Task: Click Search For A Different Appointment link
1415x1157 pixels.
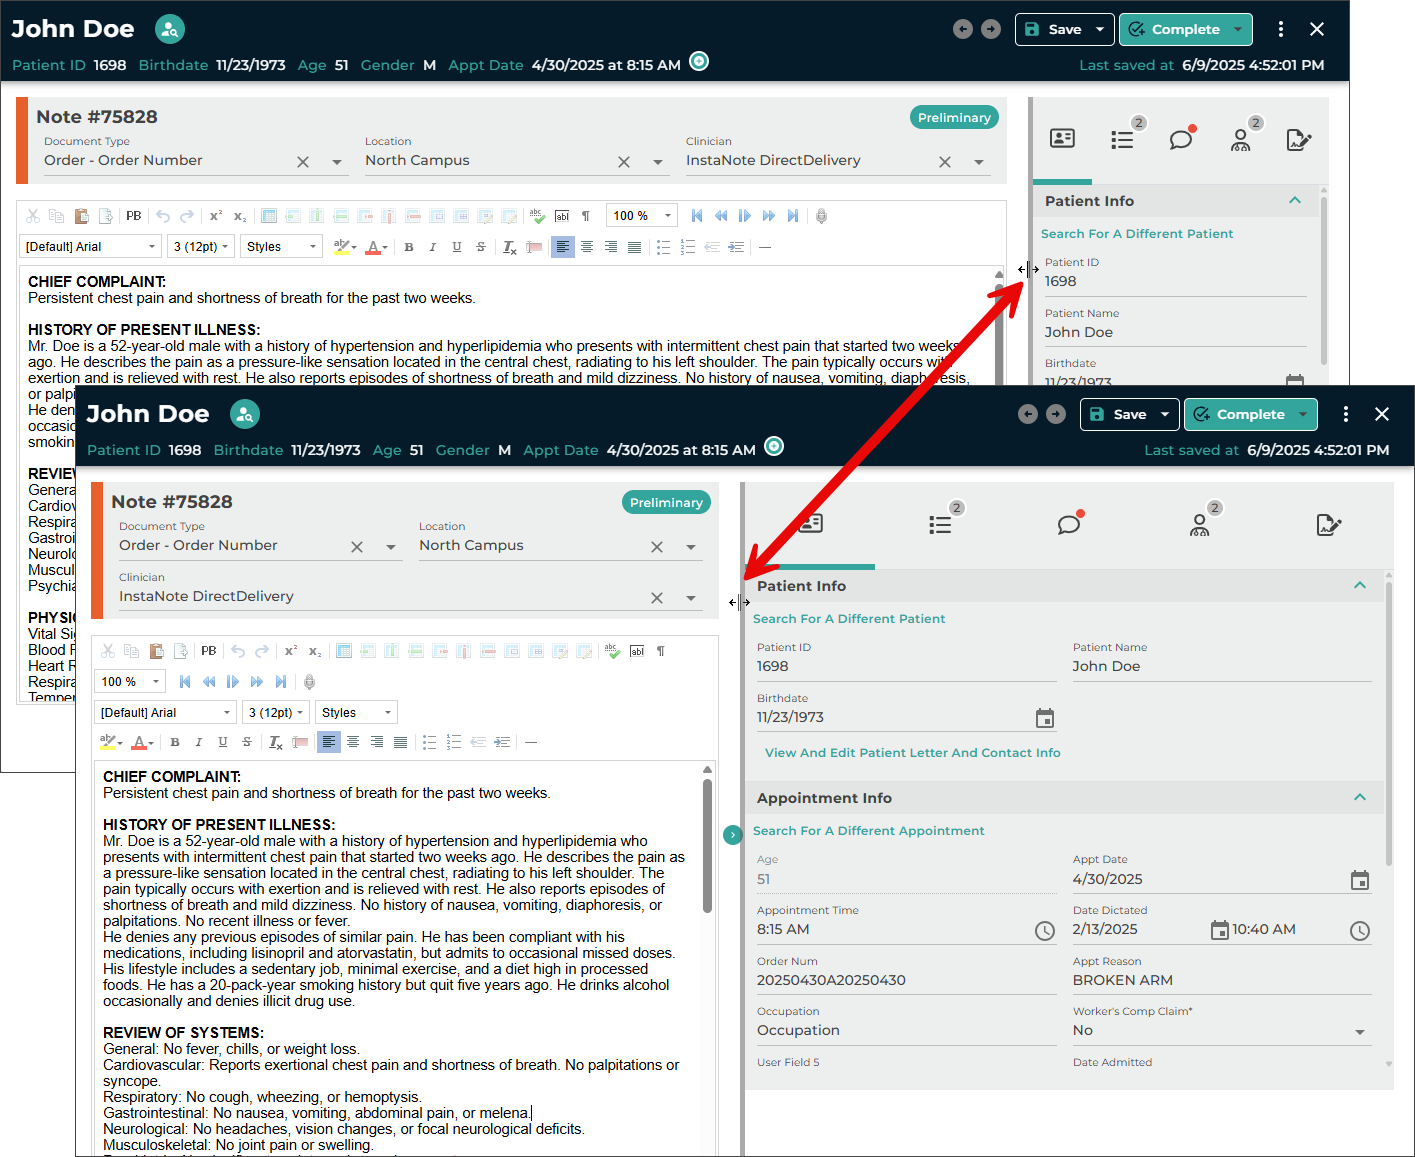Action: pyautogui.click(x=868, y=831)
